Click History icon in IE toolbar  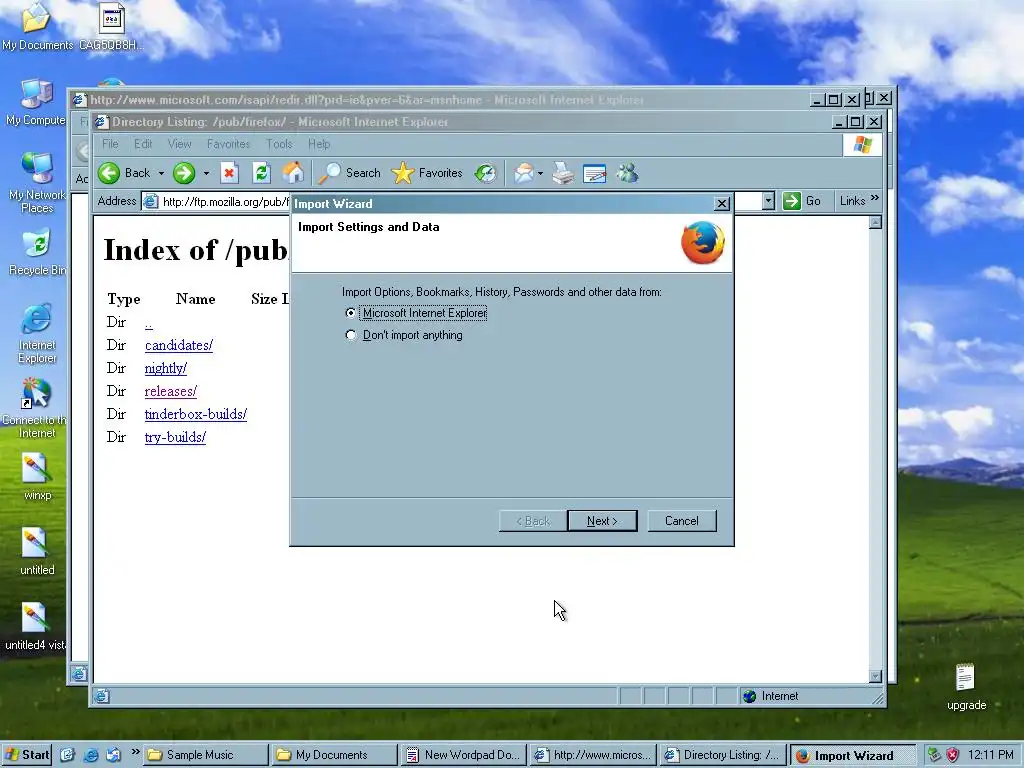486,173
